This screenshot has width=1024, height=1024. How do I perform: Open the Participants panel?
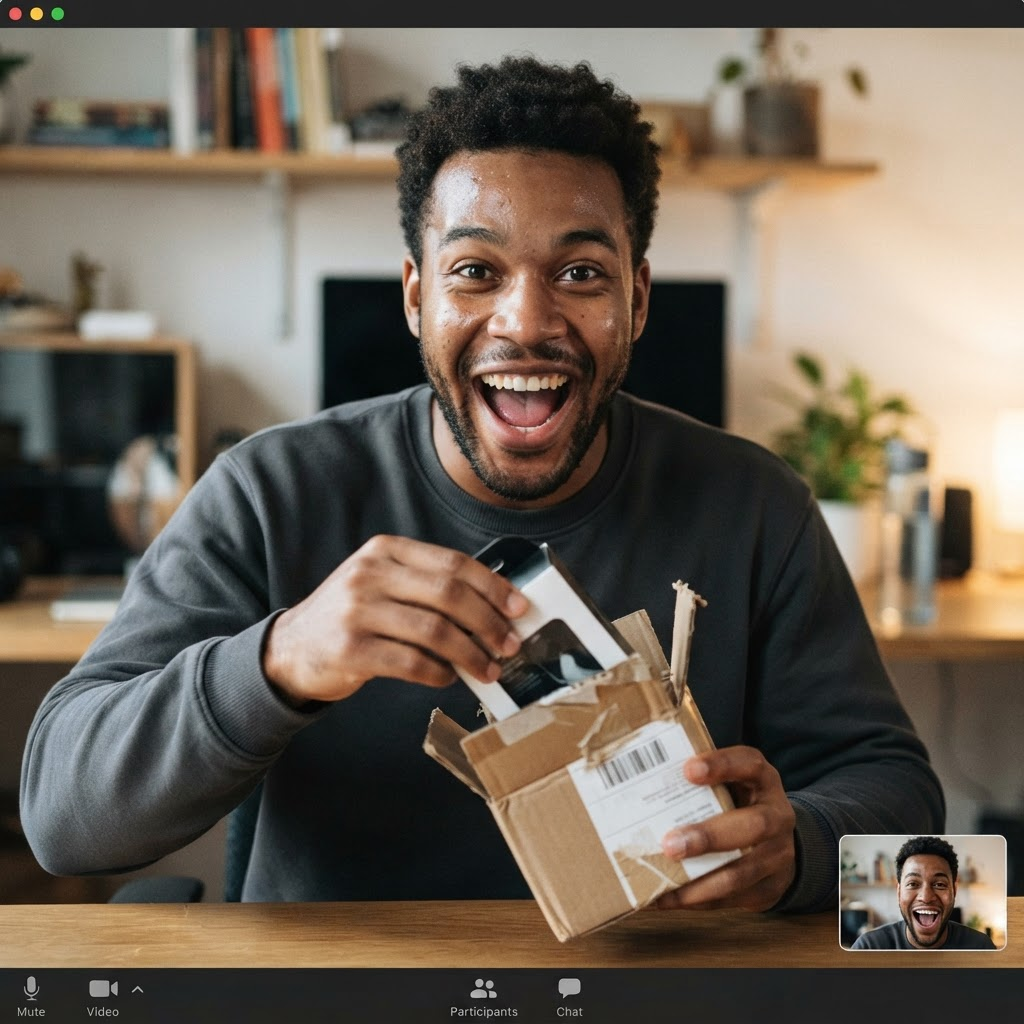pos(483,997)
